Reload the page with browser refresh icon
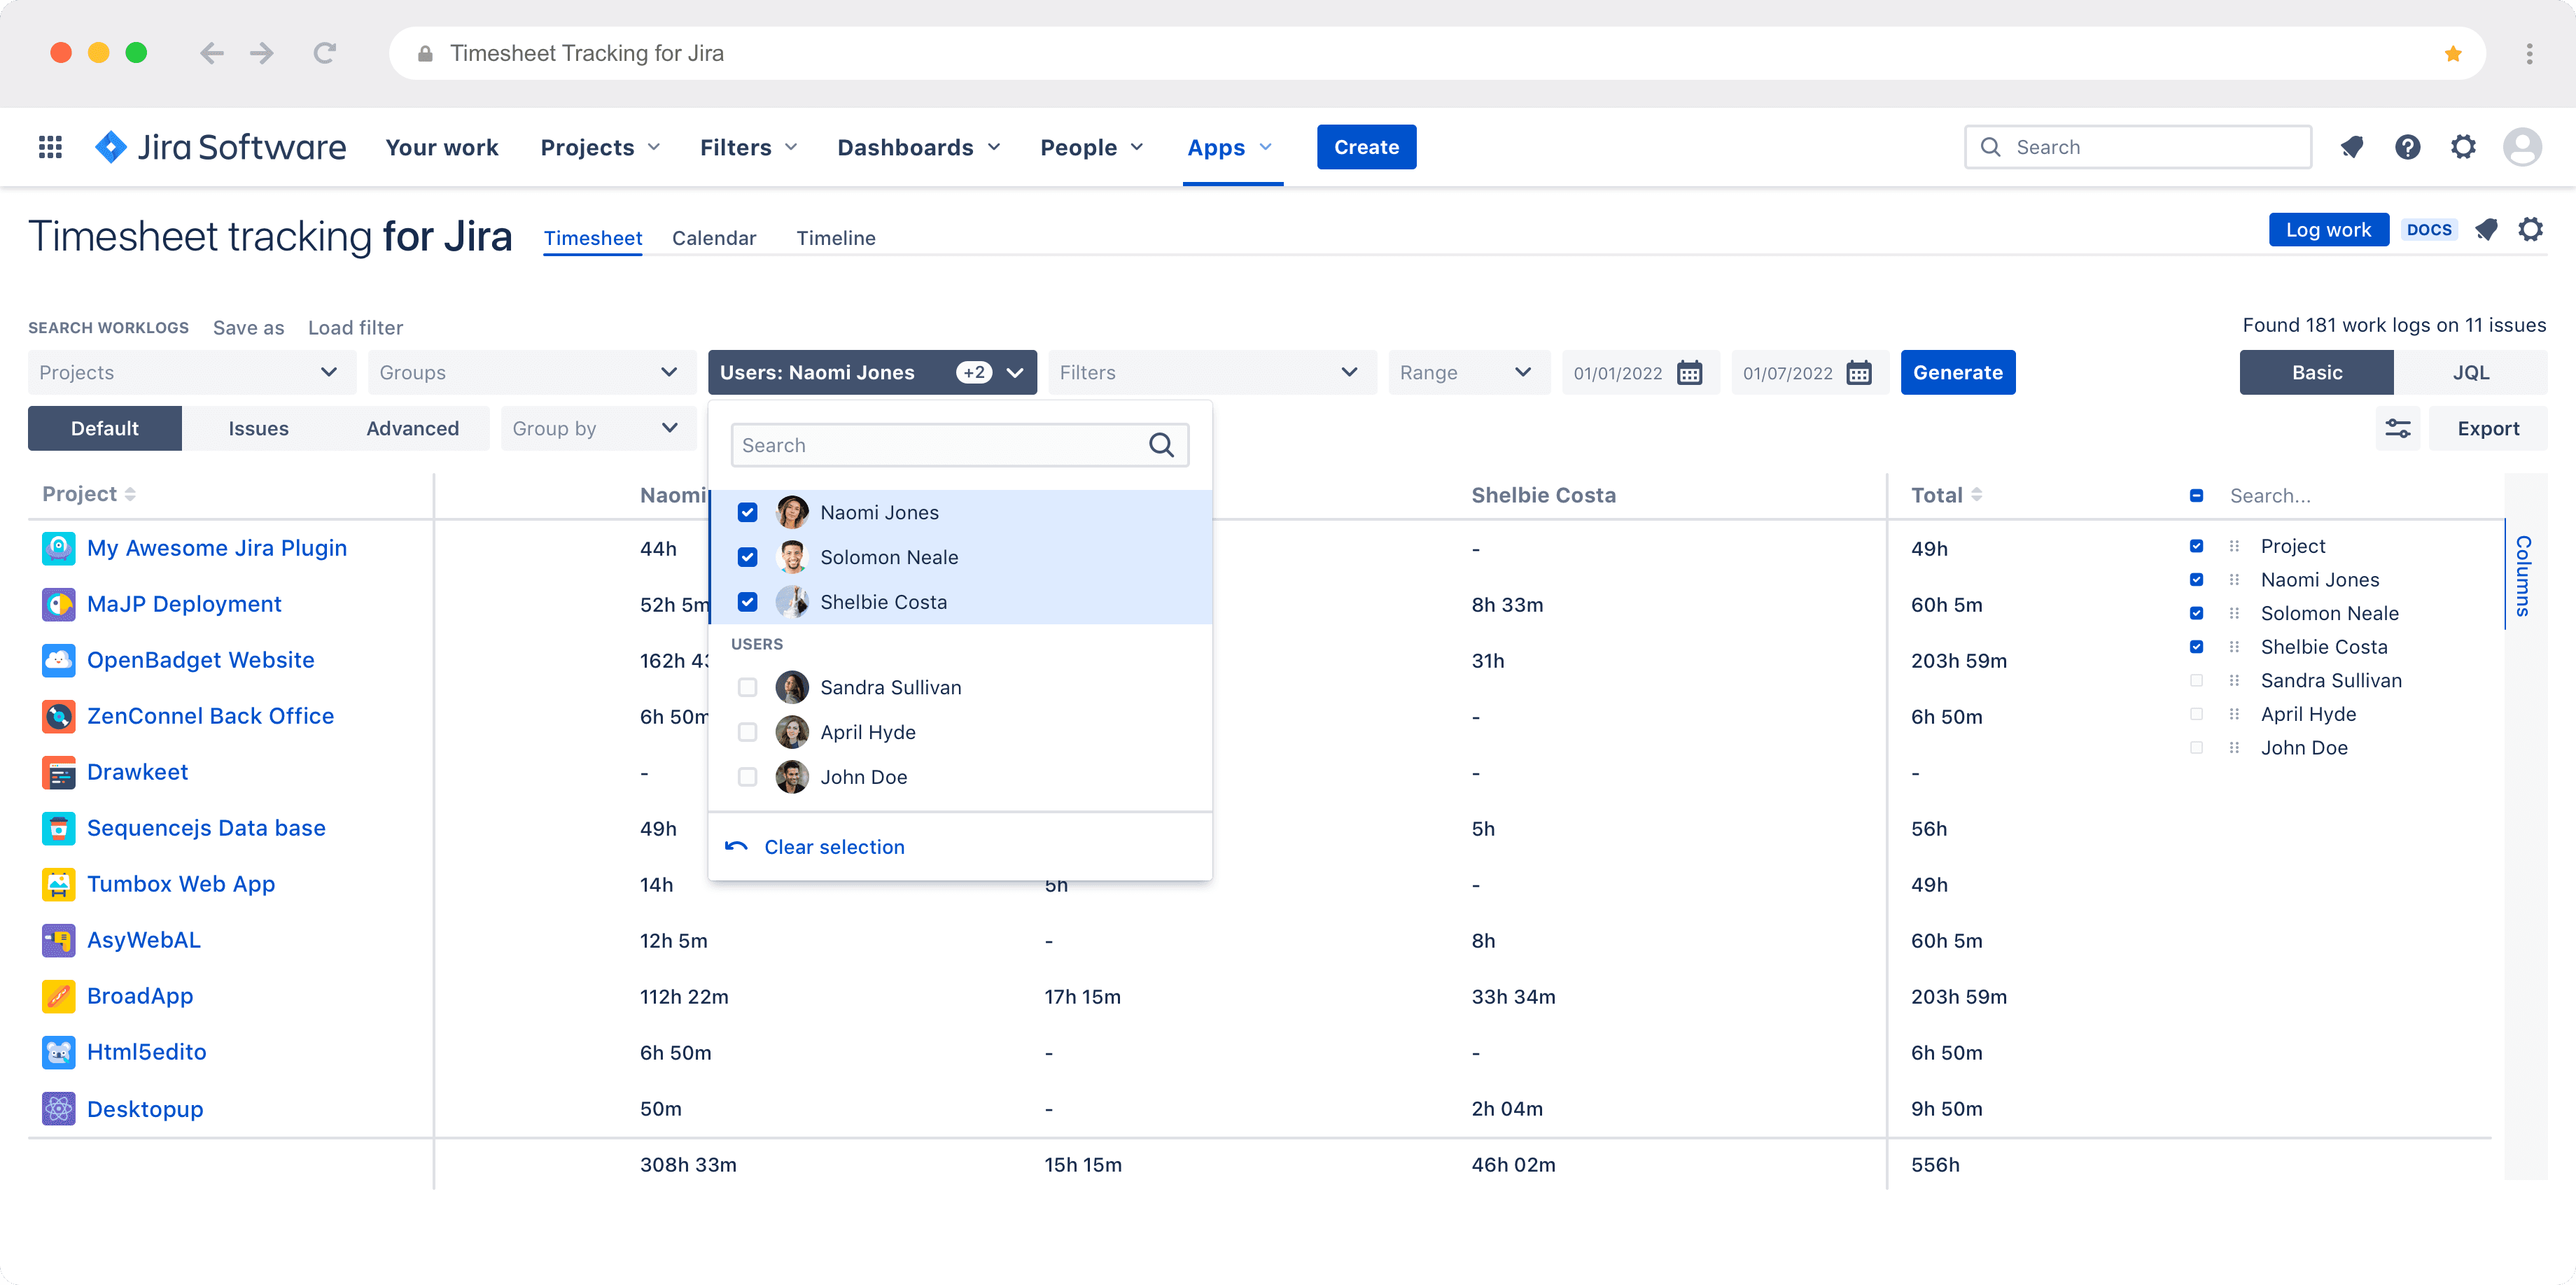The width and height of the screenshot is (2576, 1285). (324, 53)
